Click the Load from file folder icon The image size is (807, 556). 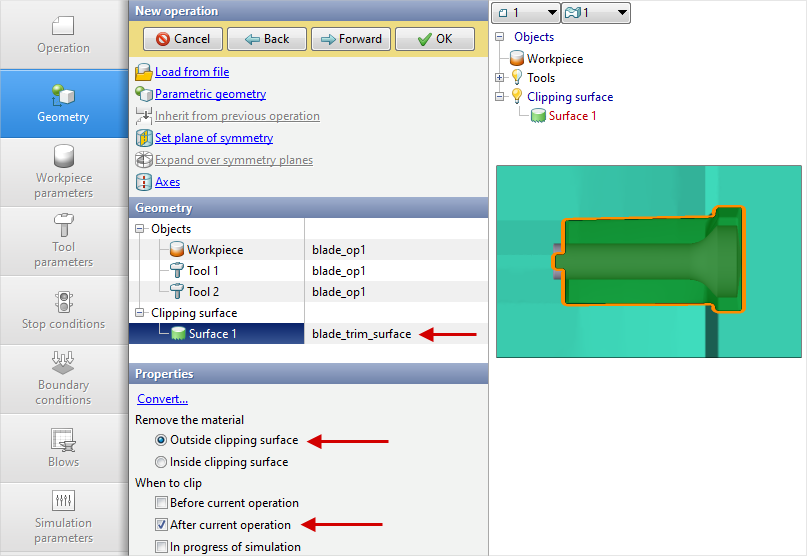tap(143, 72)
